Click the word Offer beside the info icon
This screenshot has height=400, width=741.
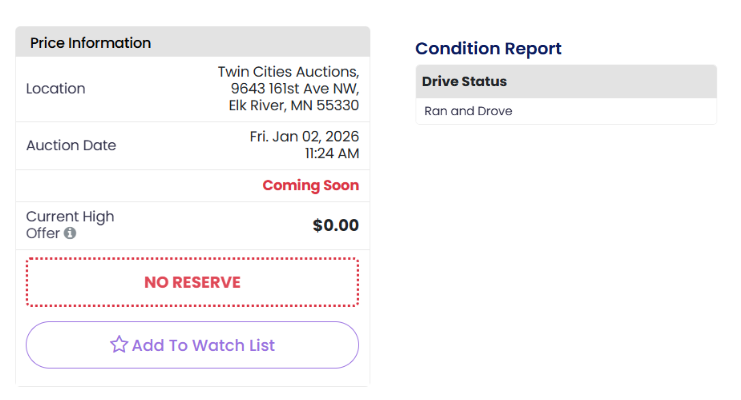(x=43, y=234)
